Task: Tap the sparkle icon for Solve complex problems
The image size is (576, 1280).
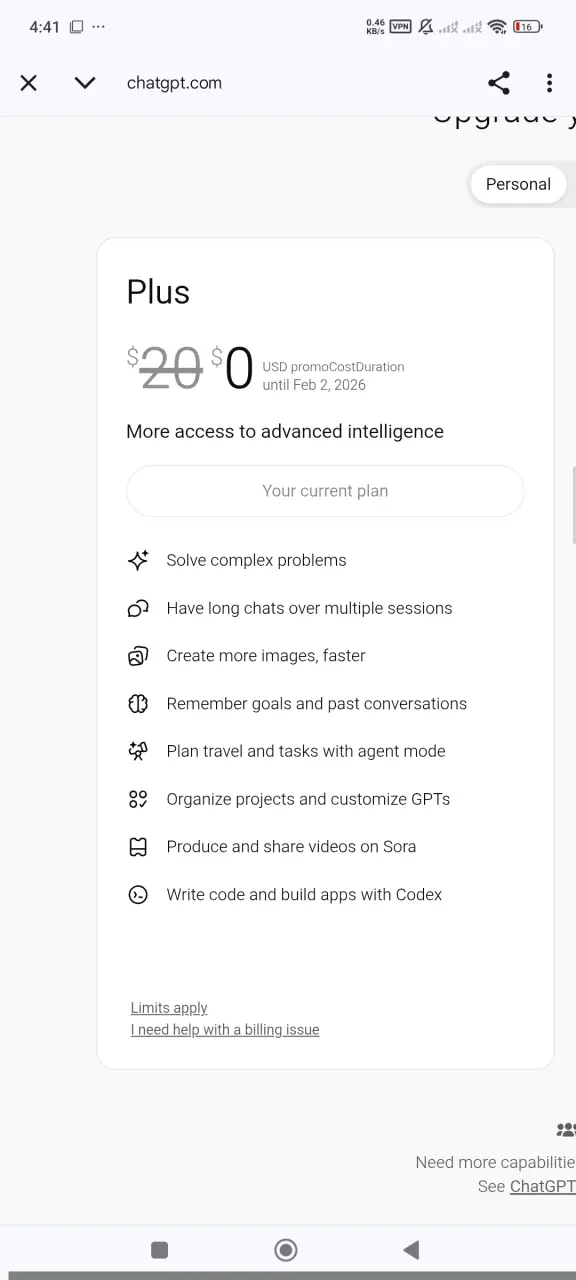Action: (138, 560)
